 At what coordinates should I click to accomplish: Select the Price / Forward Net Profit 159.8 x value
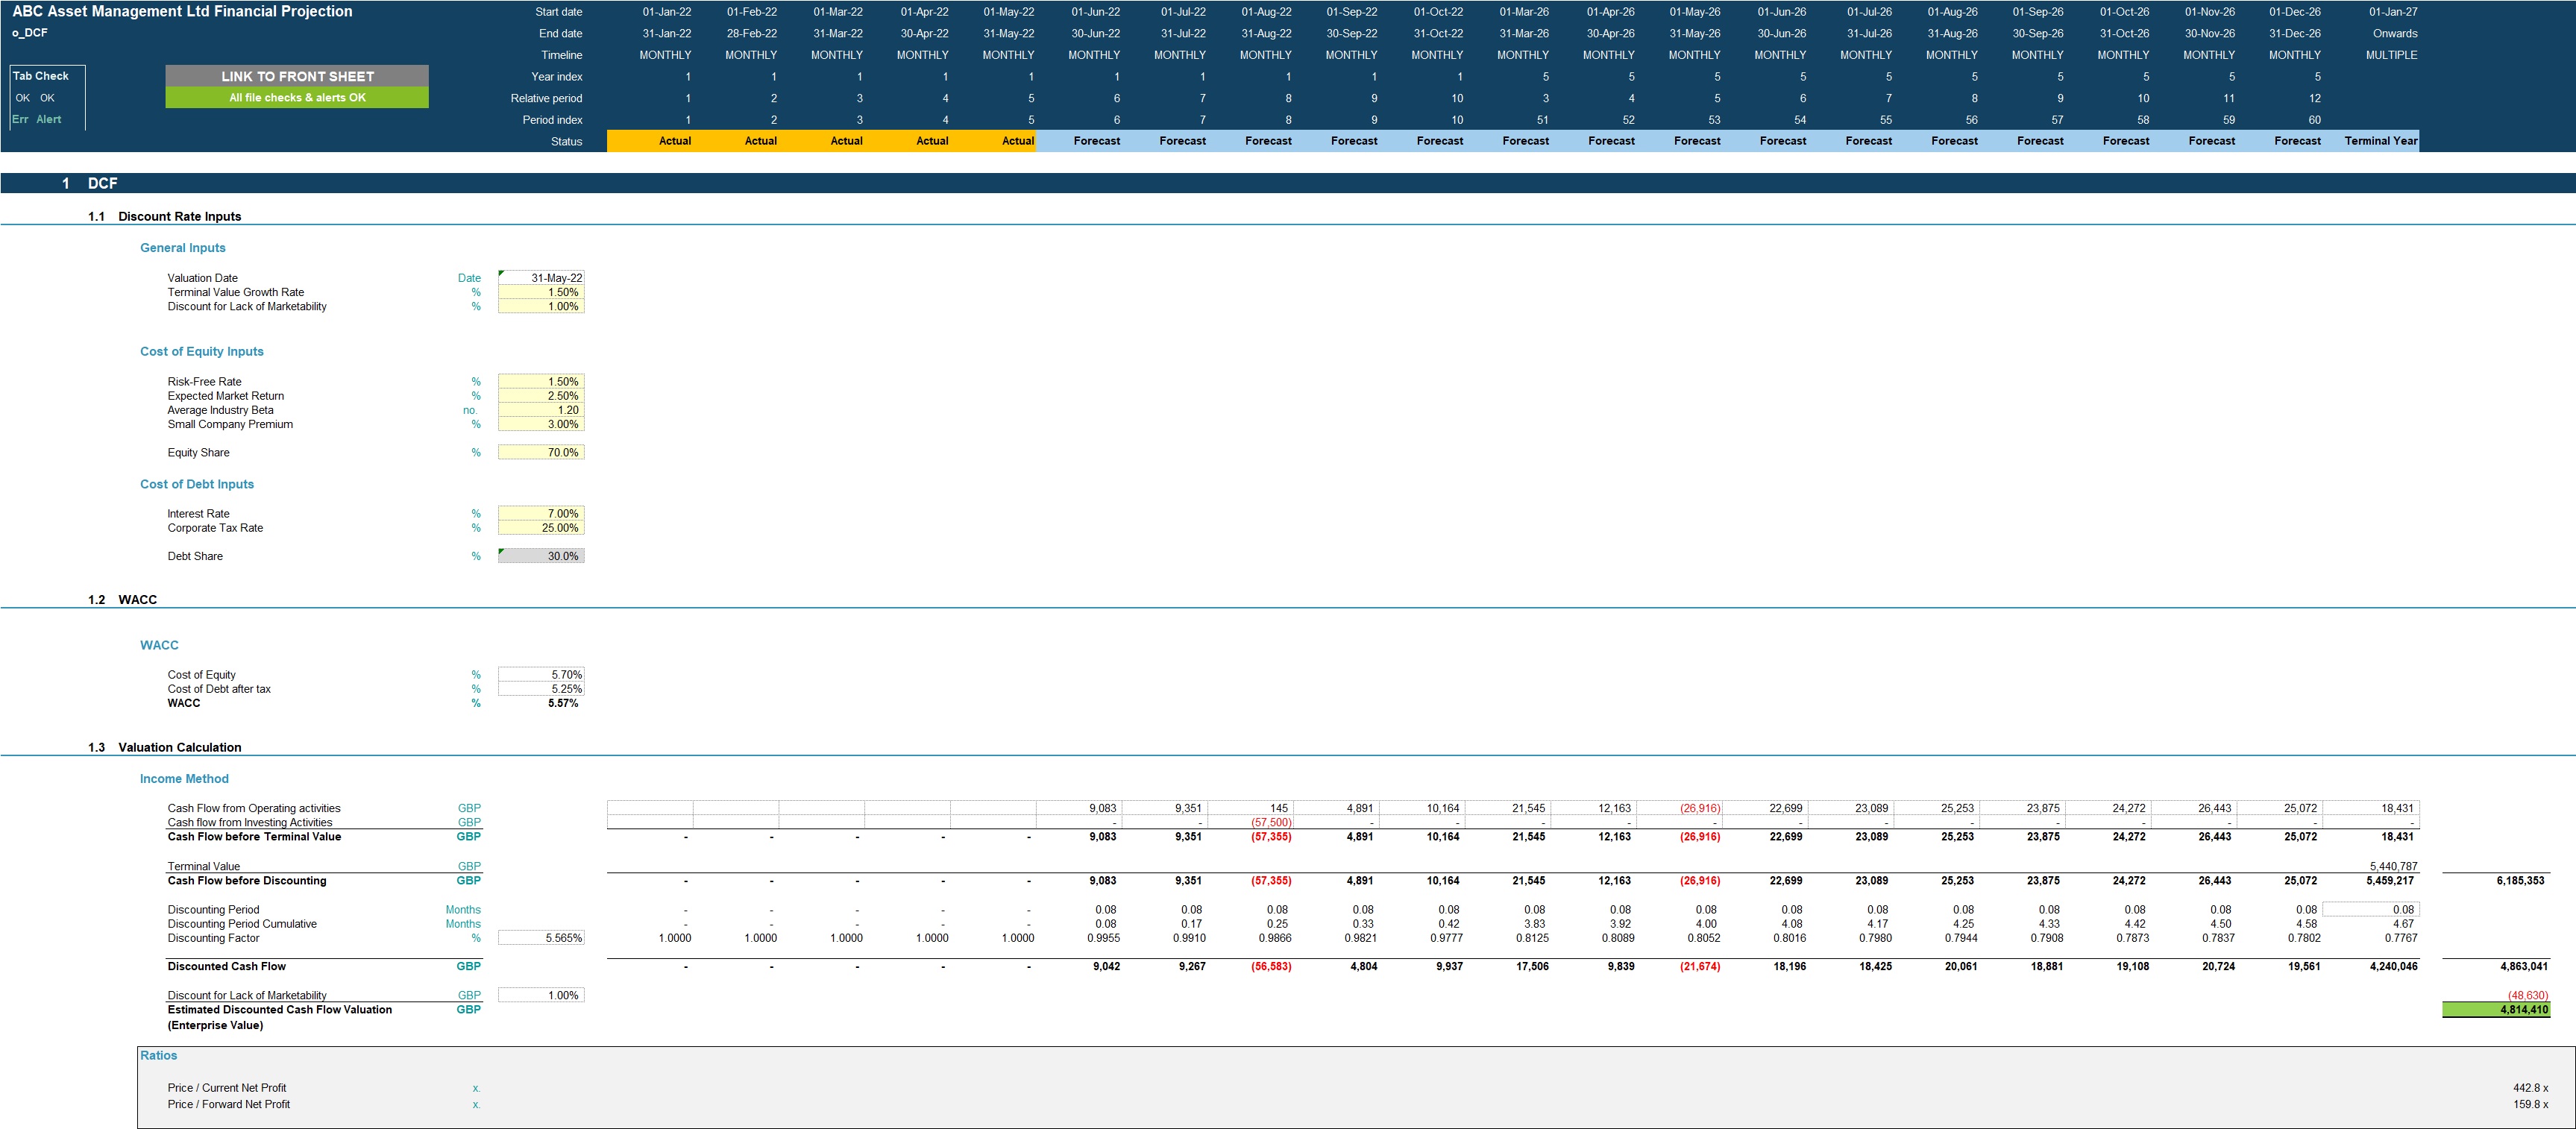coord(2530,1104)
